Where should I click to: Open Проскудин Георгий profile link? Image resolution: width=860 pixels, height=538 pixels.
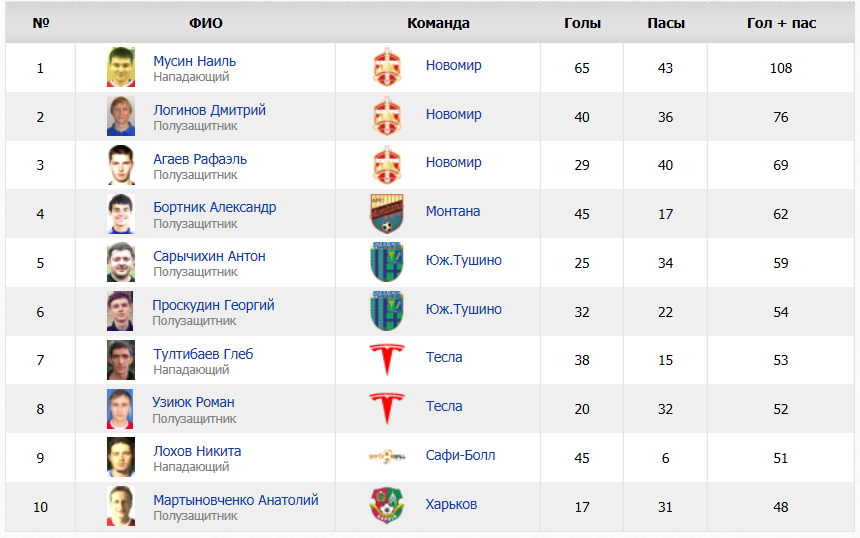coord(213,305)
